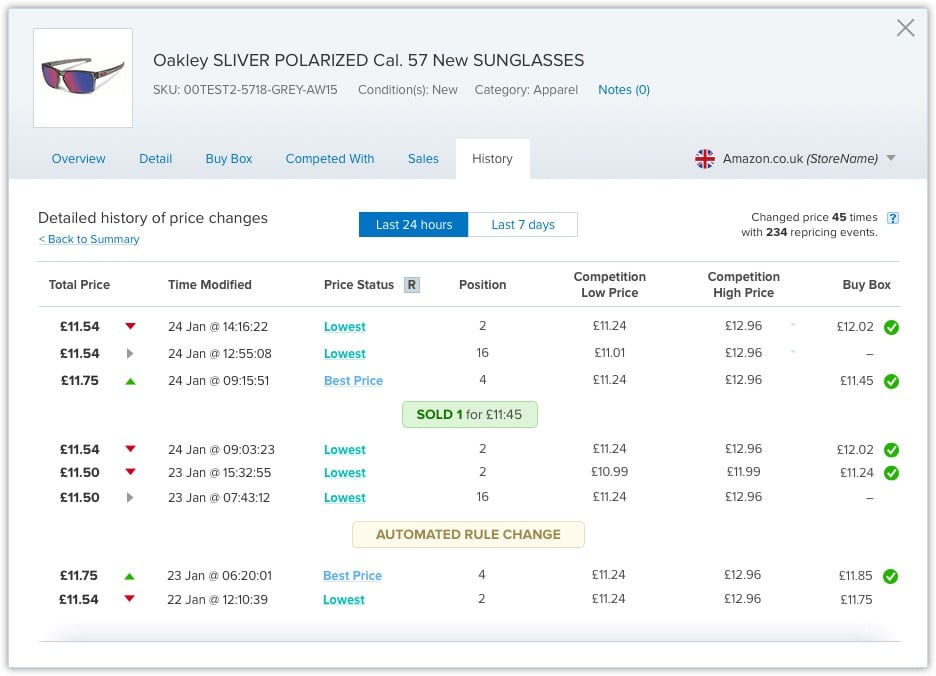Click the green checkmark next to the £11.24 Buy Box

coord(892,473)
